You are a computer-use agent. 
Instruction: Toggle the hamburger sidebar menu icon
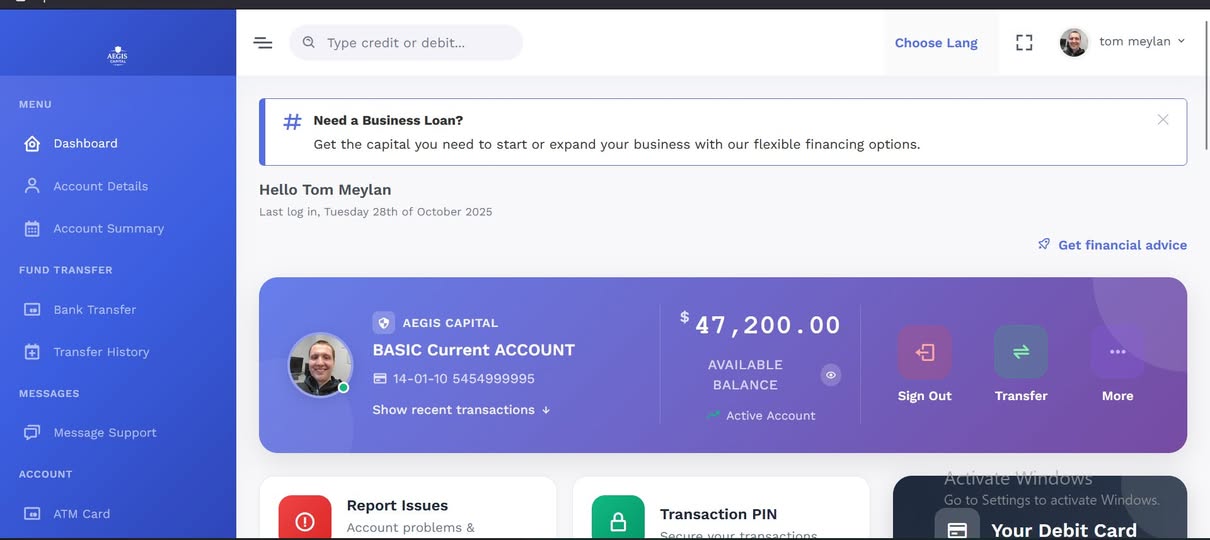point(263,43)
